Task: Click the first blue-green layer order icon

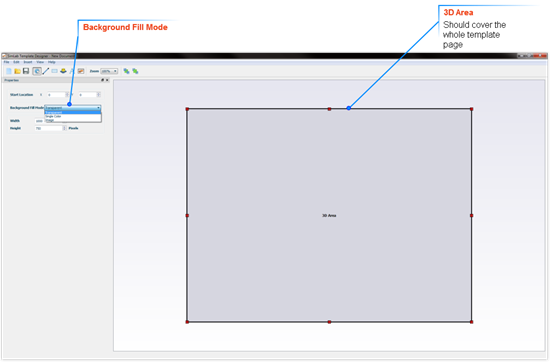Action: click(126, 71)
